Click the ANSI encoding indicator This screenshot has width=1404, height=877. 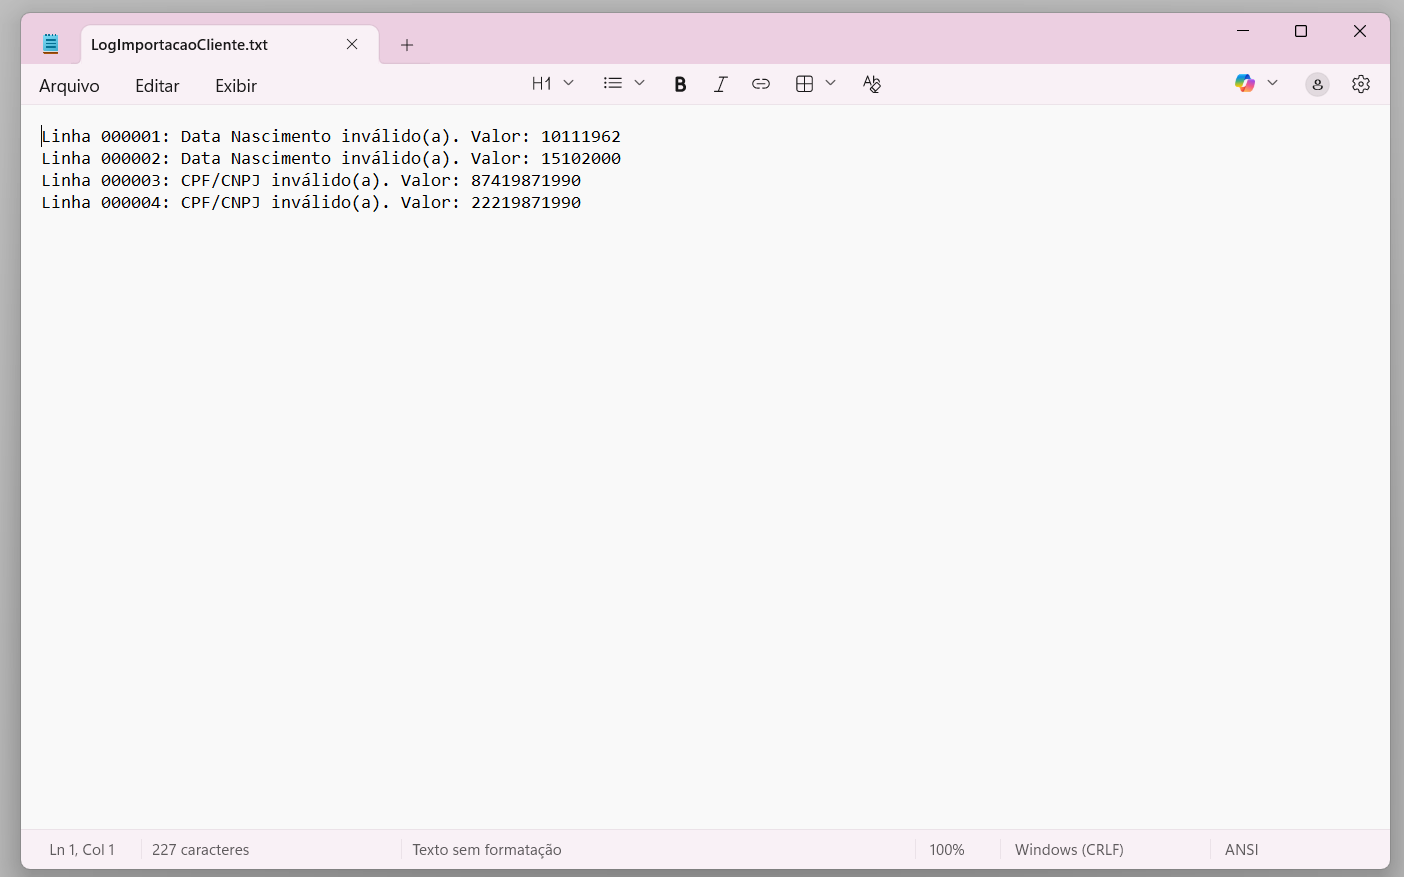click(x=1242, y=850)
